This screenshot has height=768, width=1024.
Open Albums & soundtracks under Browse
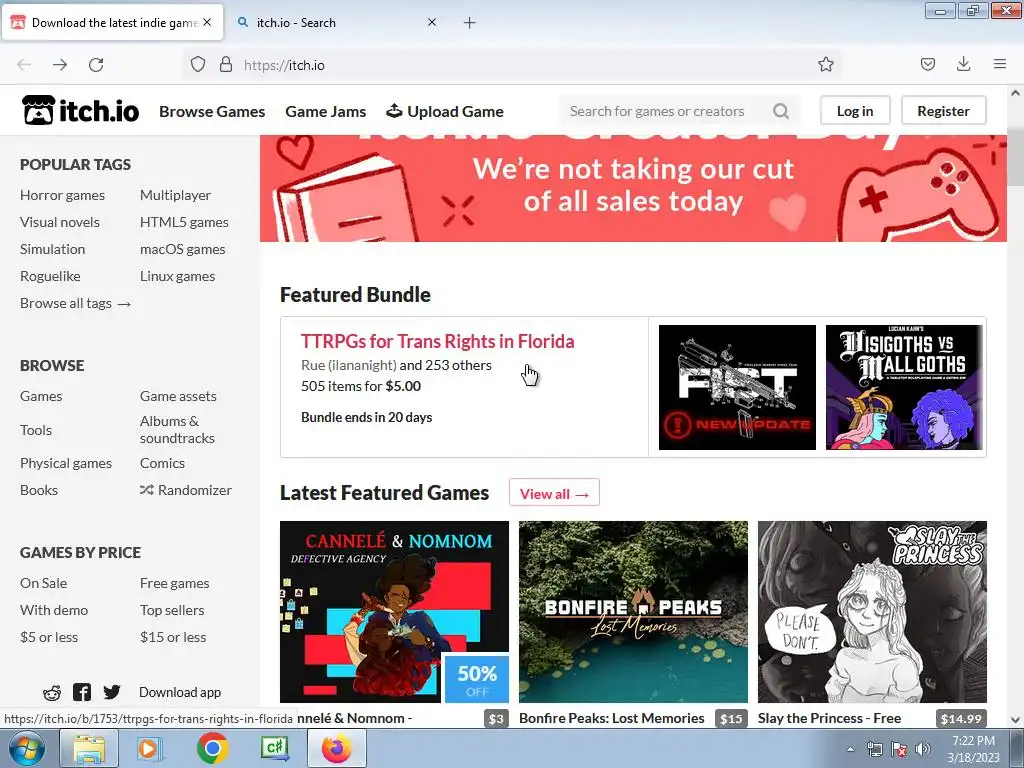178,430
